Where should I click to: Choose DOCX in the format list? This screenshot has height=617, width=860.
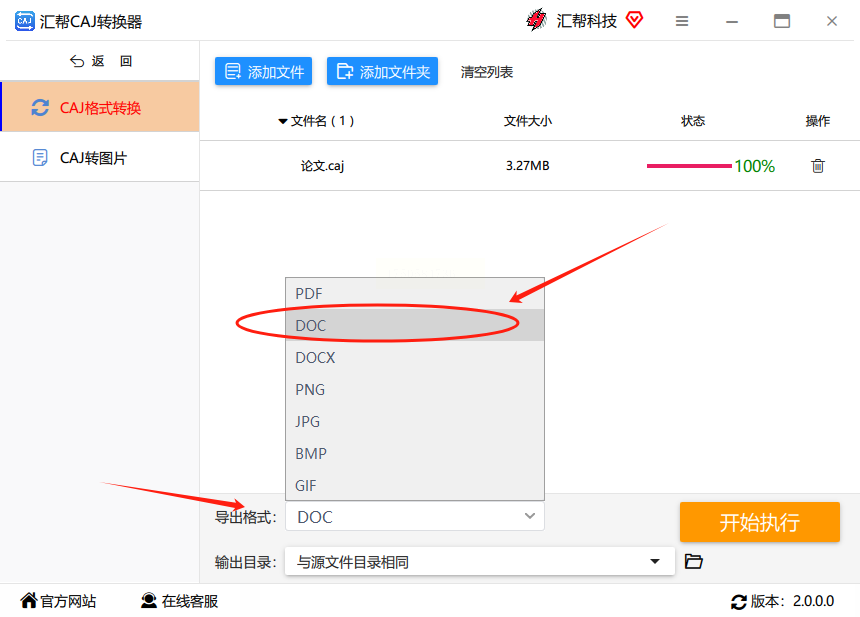tap(415, 358)
